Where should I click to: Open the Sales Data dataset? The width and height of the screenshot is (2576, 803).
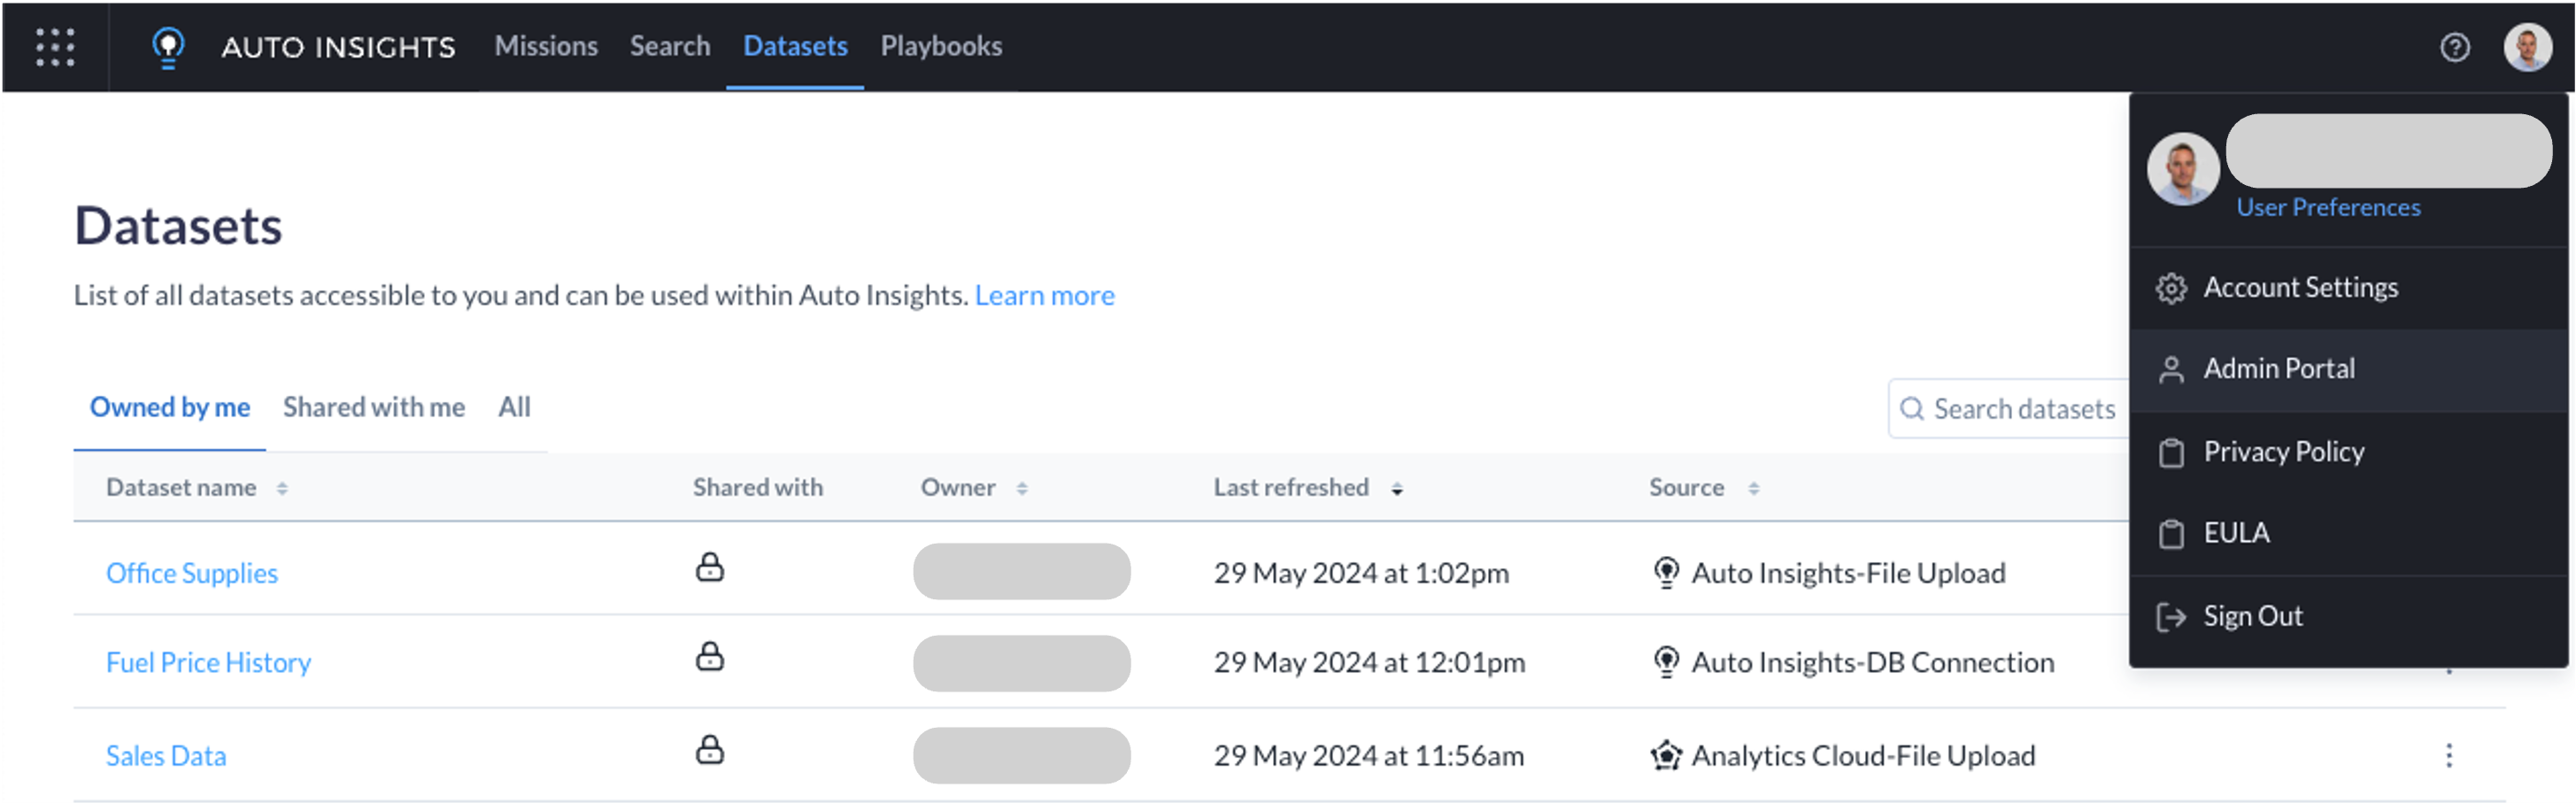click(x=166, y=756)
